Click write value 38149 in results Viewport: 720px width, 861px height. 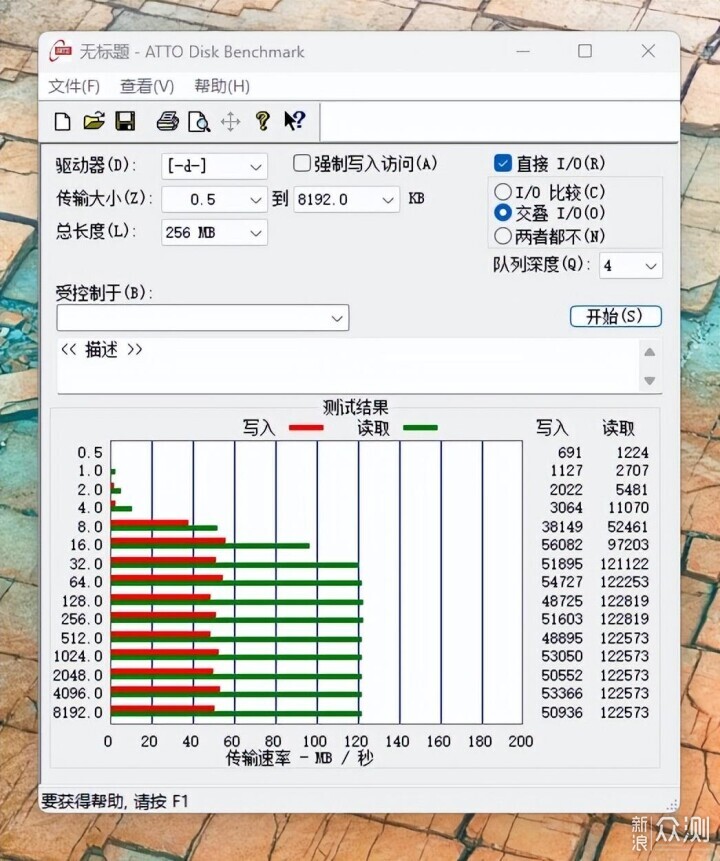(562, 527)
